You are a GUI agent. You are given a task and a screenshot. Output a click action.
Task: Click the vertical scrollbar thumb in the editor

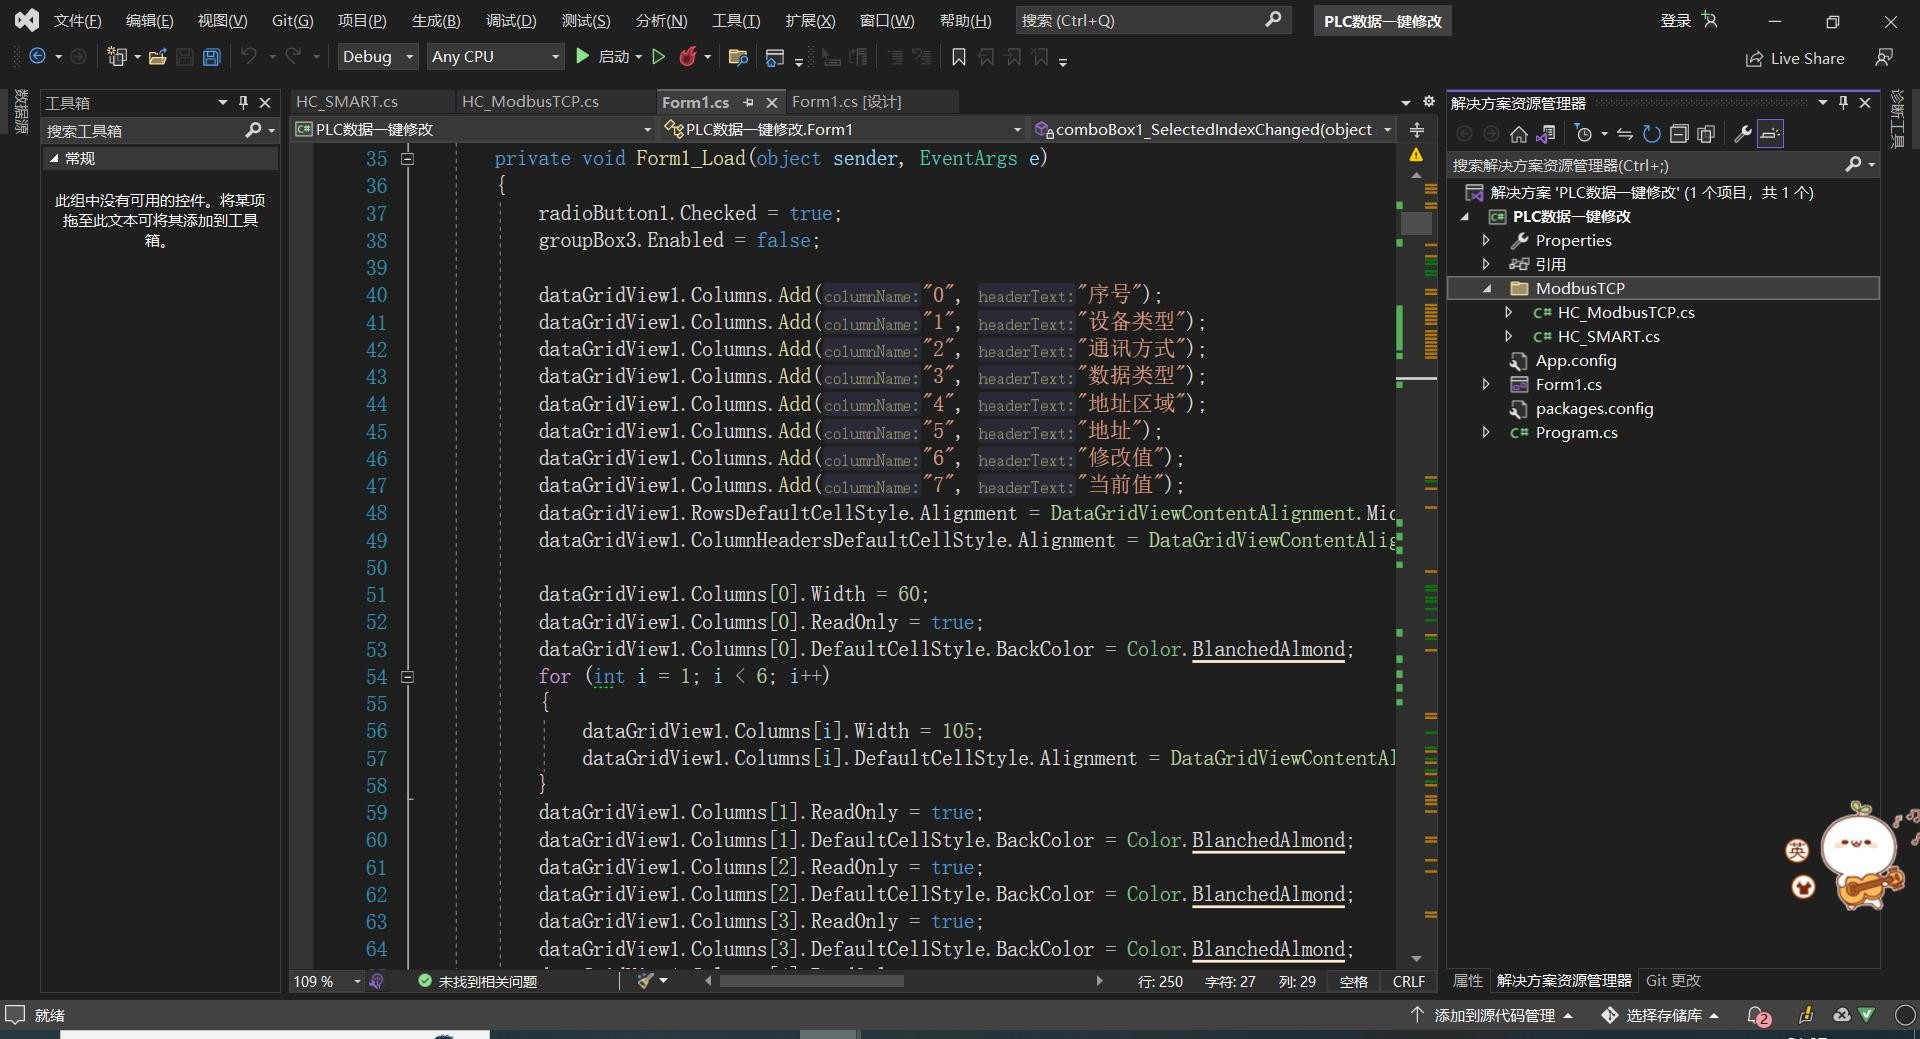click(x=1416, y=223)
